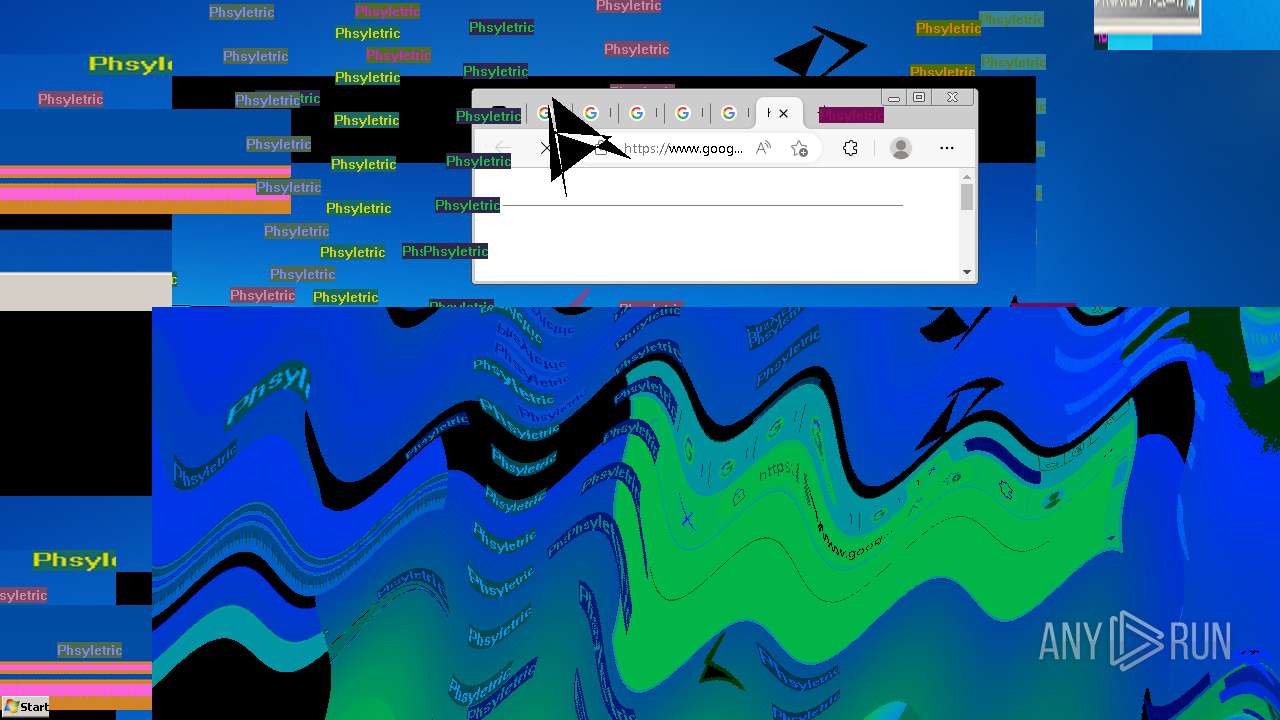
Task: Open the Extensions puzzle icon
Action: click(850, 148)
